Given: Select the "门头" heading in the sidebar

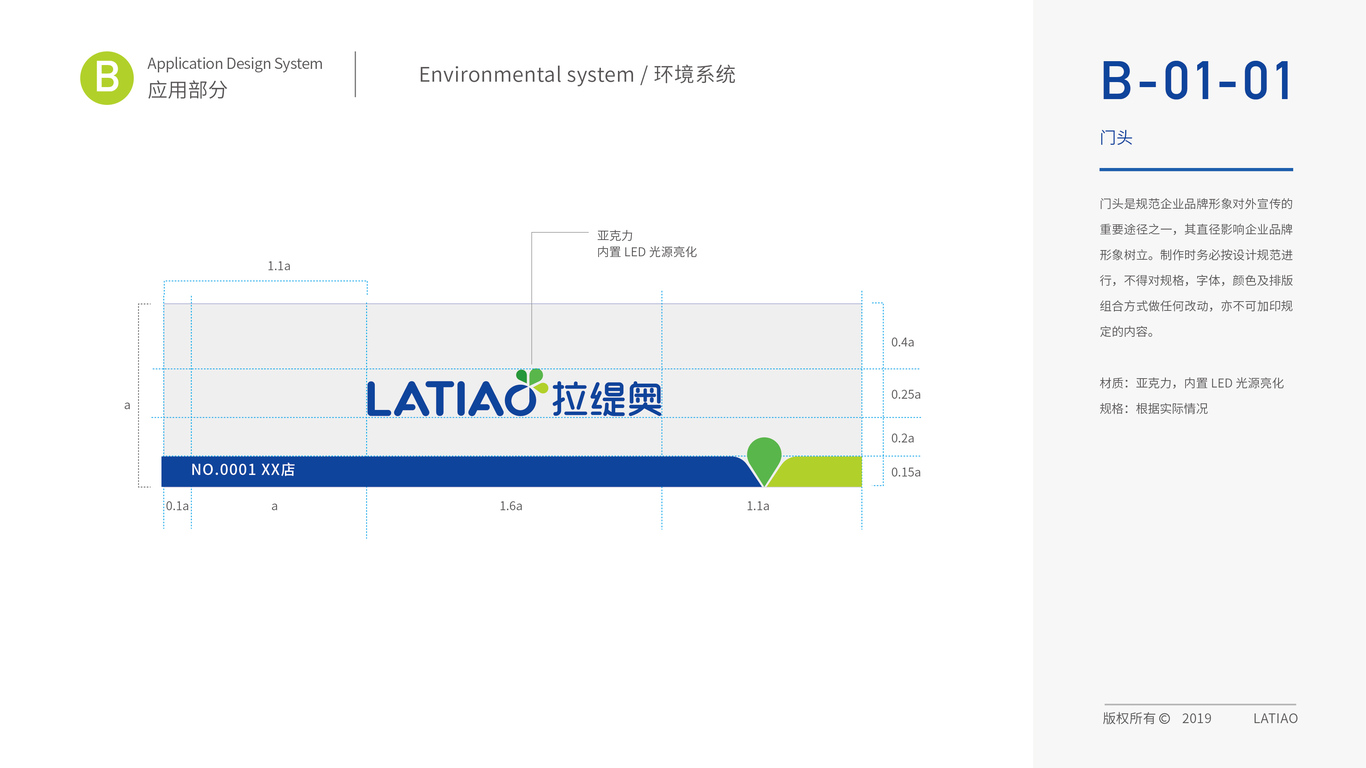Looking at the screenshot, I should coord(1116,138).
